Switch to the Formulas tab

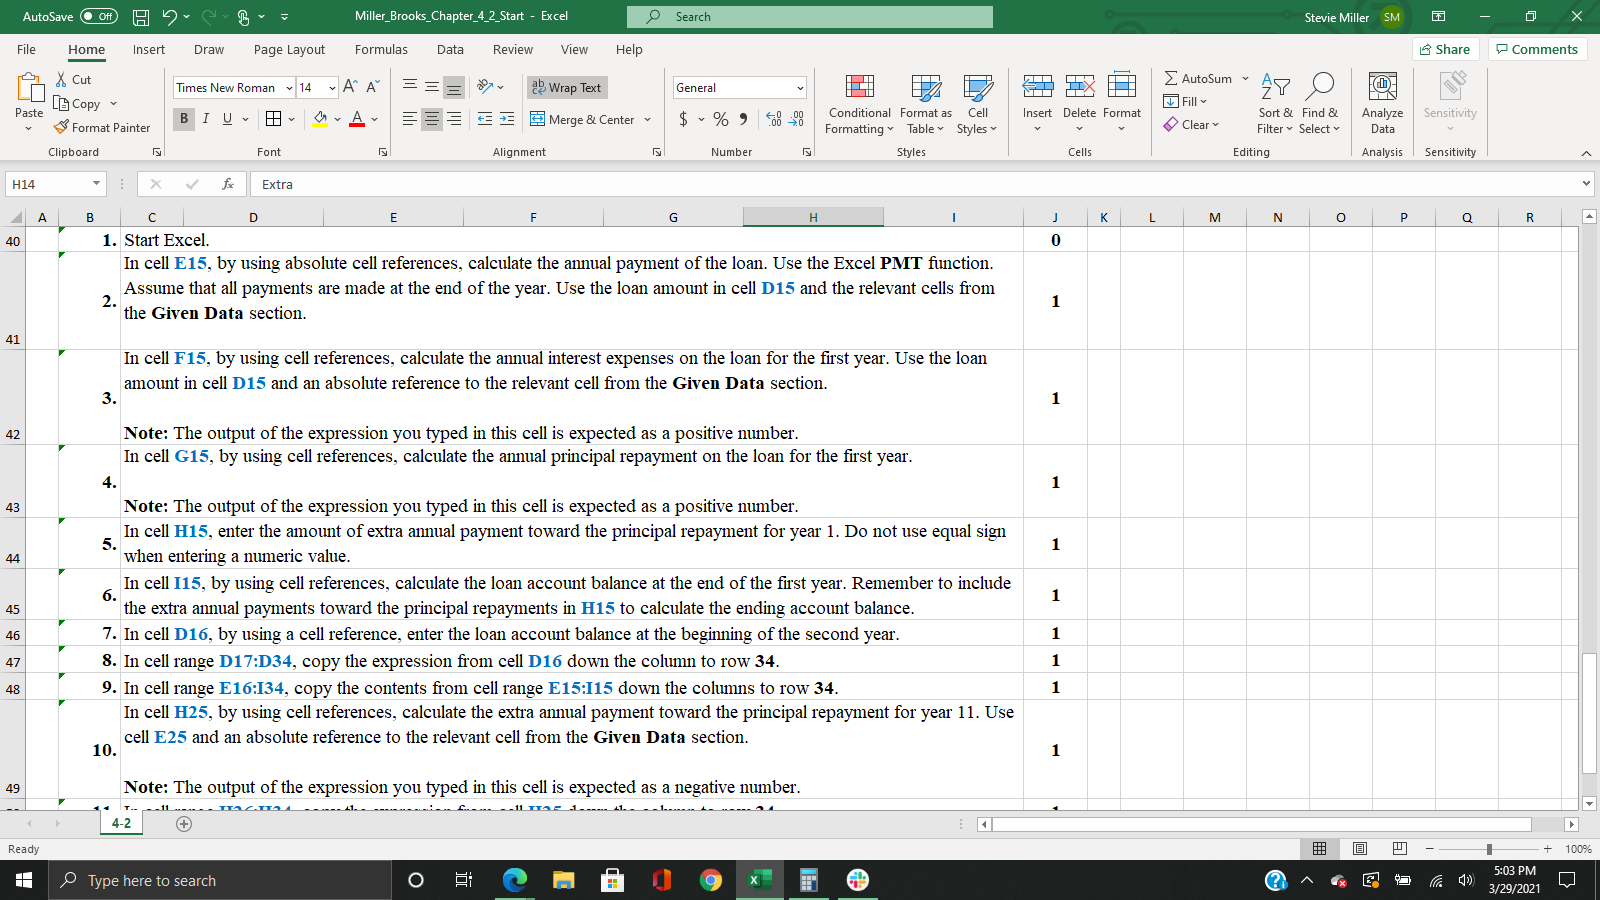(x=381, y=49)
